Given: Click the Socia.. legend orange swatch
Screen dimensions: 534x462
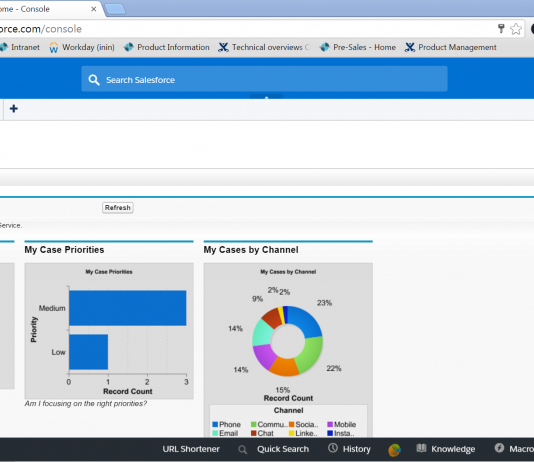Looking at the screenshot, I should tap(292, 425).
